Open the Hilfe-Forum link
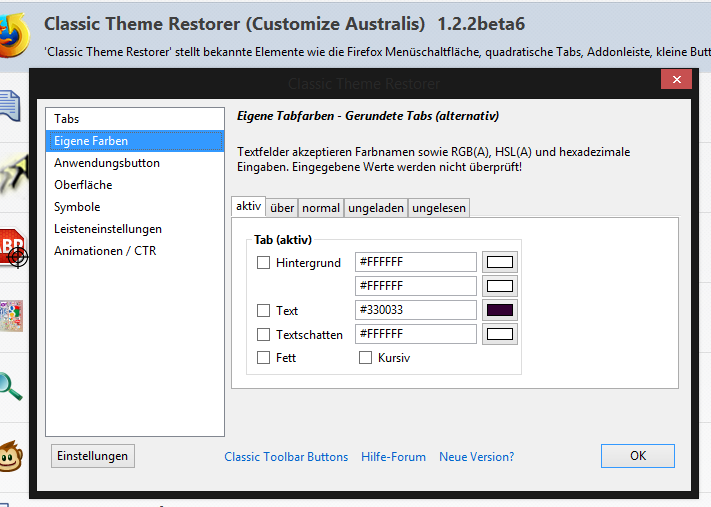Screen dimensions: 711x507 click(x=394, y=457)
